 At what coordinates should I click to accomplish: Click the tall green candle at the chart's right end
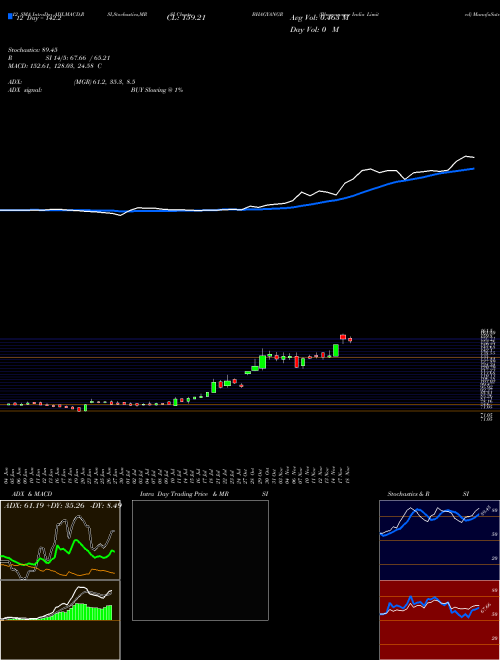click(336, 350)
